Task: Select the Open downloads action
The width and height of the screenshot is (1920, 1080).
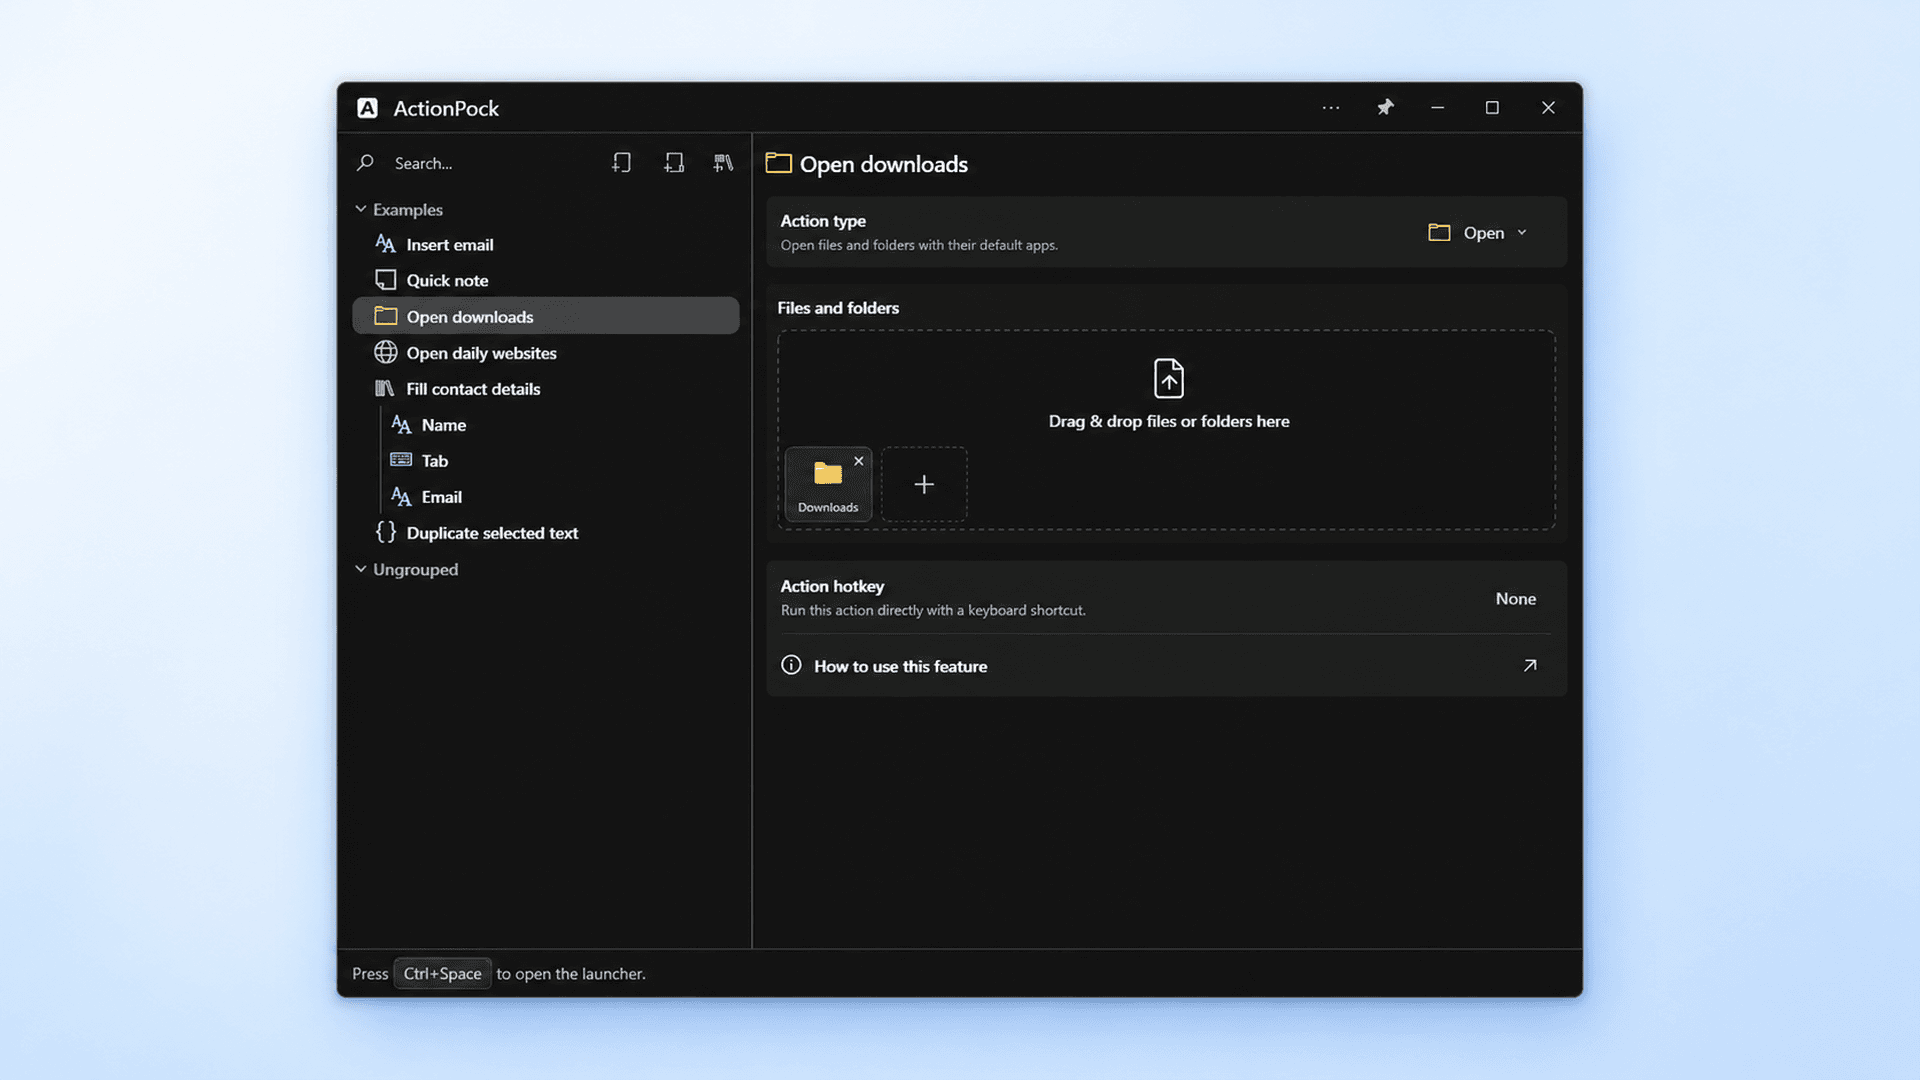Action: [546, 316]
